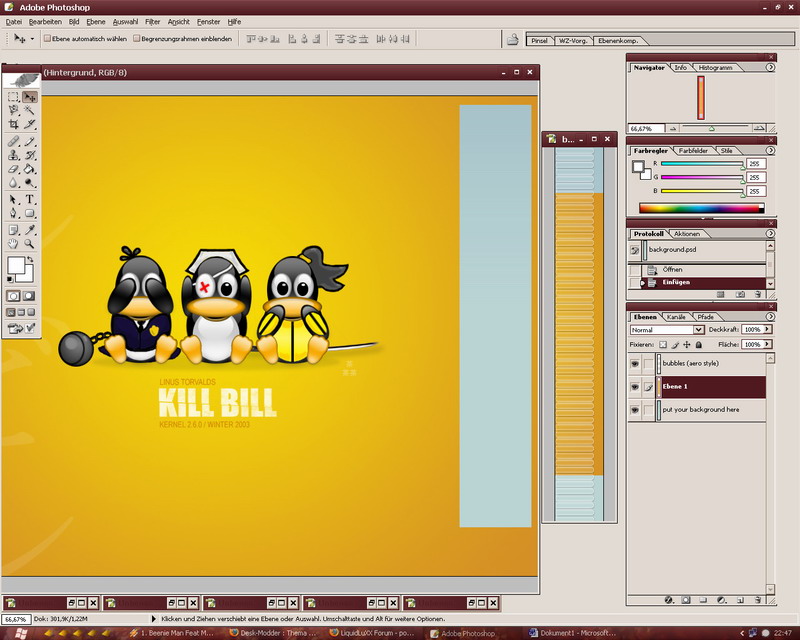Toggle lock all icon in Fixieren row
Viewport: 800px width, 640px height.
pyautogui.click(x=698, y=344)
